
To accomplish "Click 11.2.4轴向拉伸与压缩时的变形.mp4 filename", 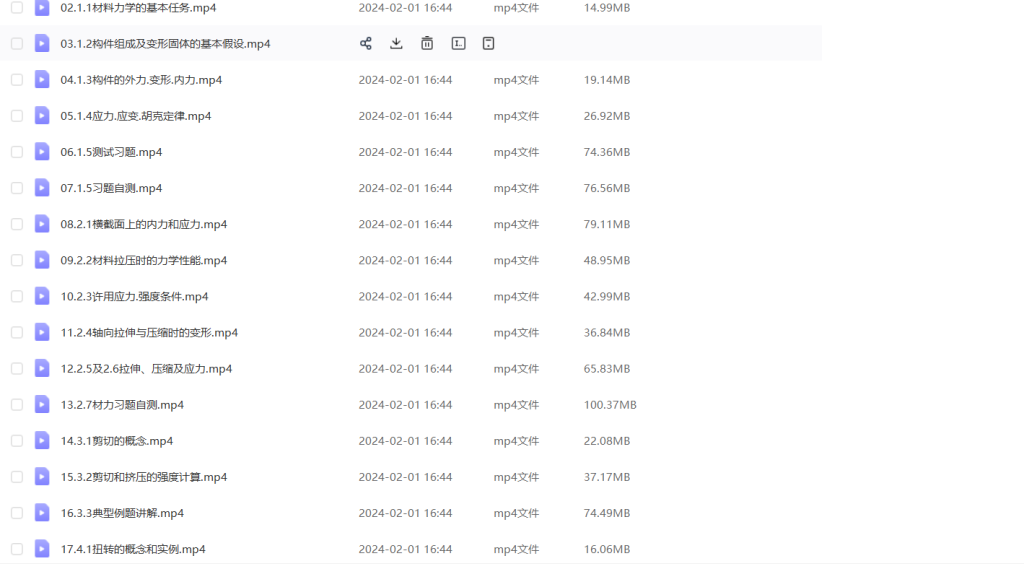I will tap(149, 333).
